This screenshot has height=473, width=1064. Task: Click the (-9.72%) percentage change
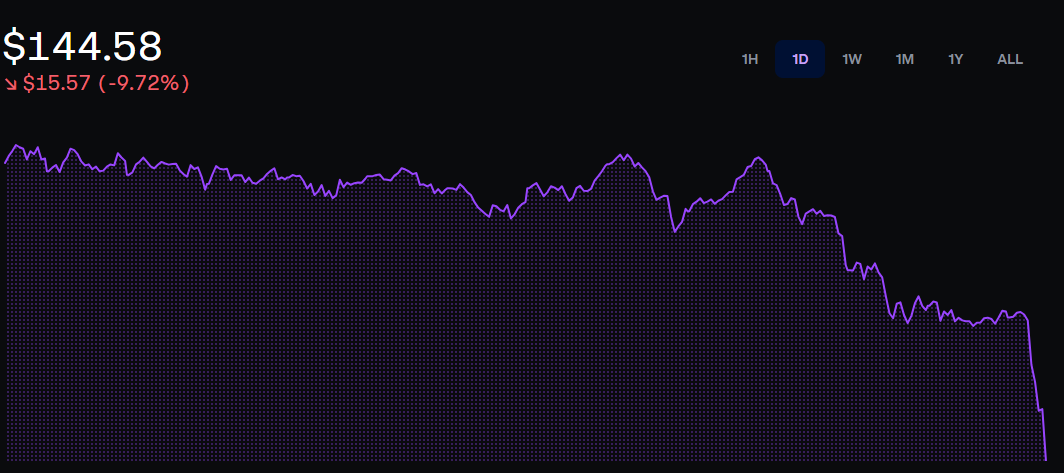[x=144, y=84]
